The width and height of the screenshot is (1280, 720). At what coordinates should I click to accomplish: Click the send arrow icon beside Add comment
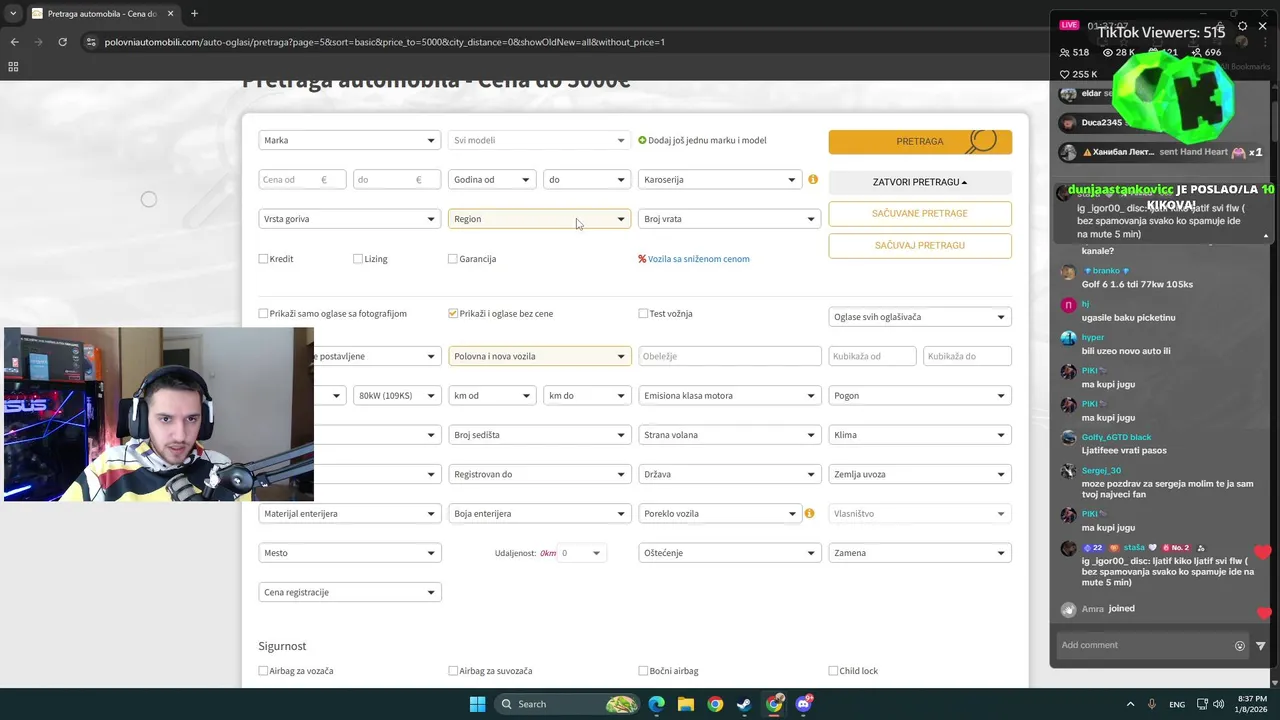coord(1260,646)
